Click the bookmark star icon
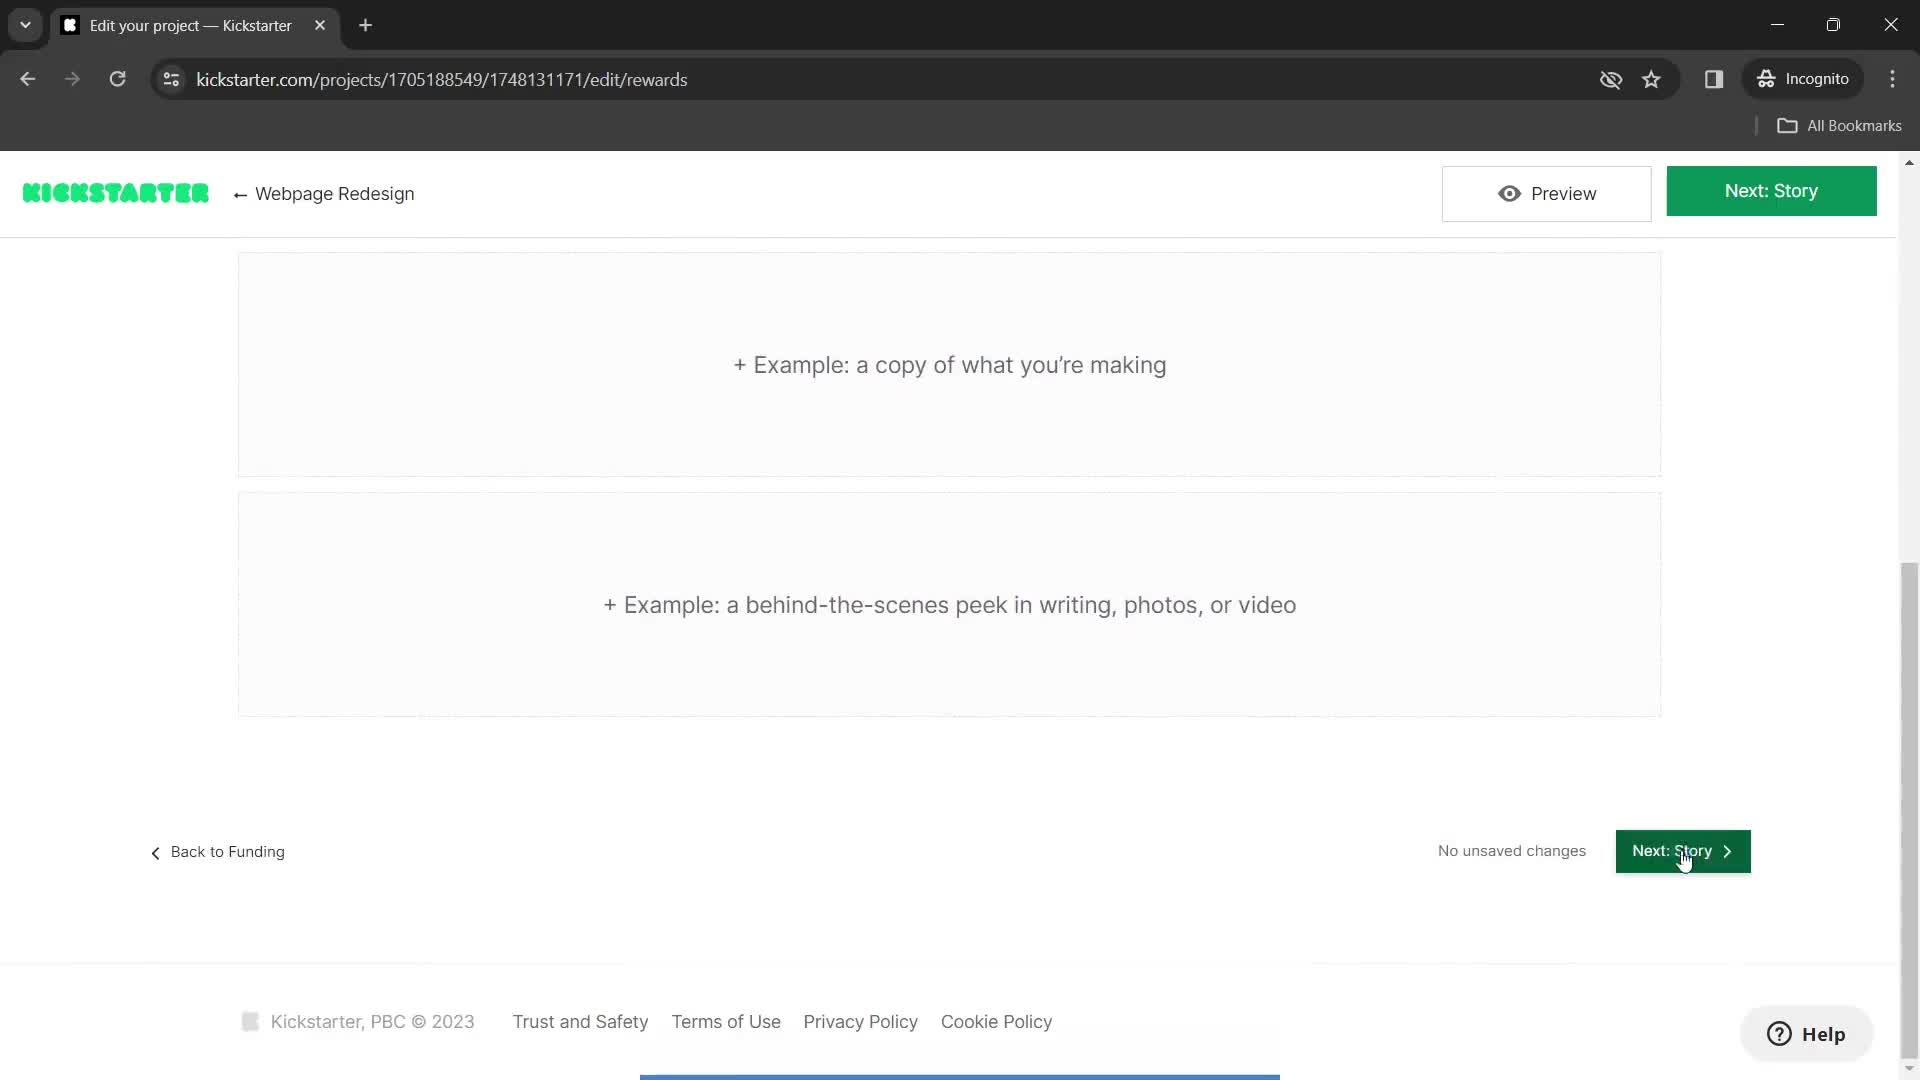1920x1080 pixels. [1651, 79]
